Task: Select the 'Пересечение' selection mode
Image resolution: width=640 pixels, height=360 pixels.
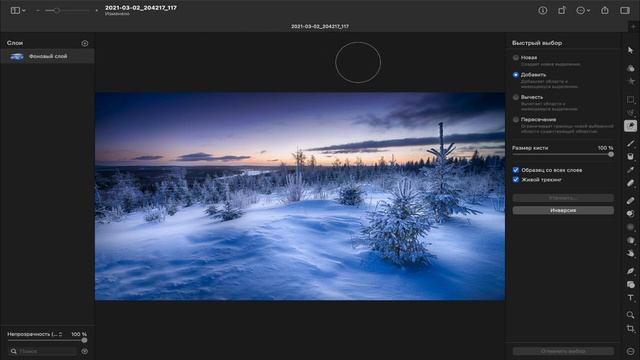Action: [516, 120]
